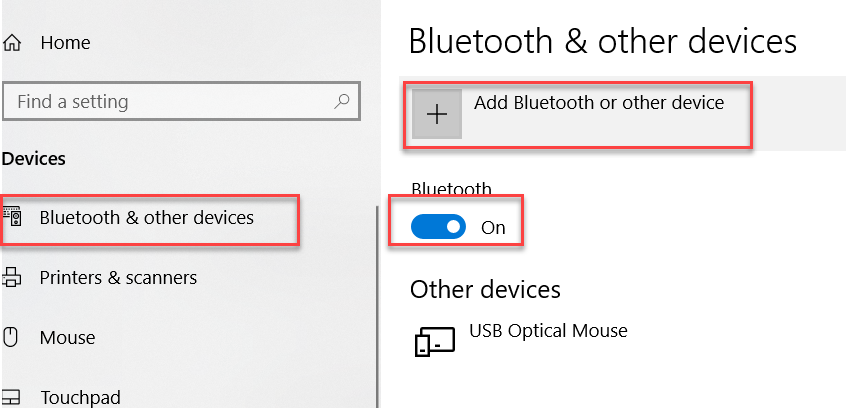Click the sidebar vertical scrollbar

[x=376, y=300]
